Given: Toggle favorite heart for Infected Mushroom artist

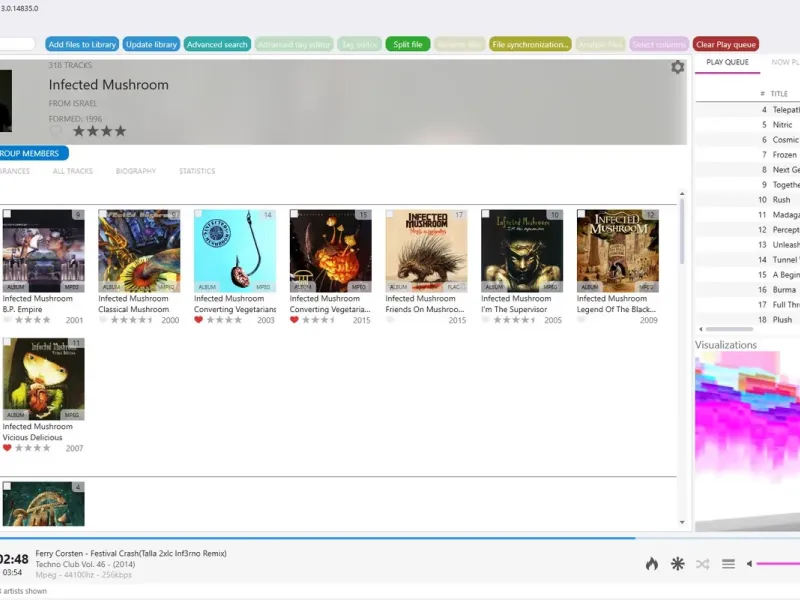Looking at the screenshot, I should click(x=56, y=131).
